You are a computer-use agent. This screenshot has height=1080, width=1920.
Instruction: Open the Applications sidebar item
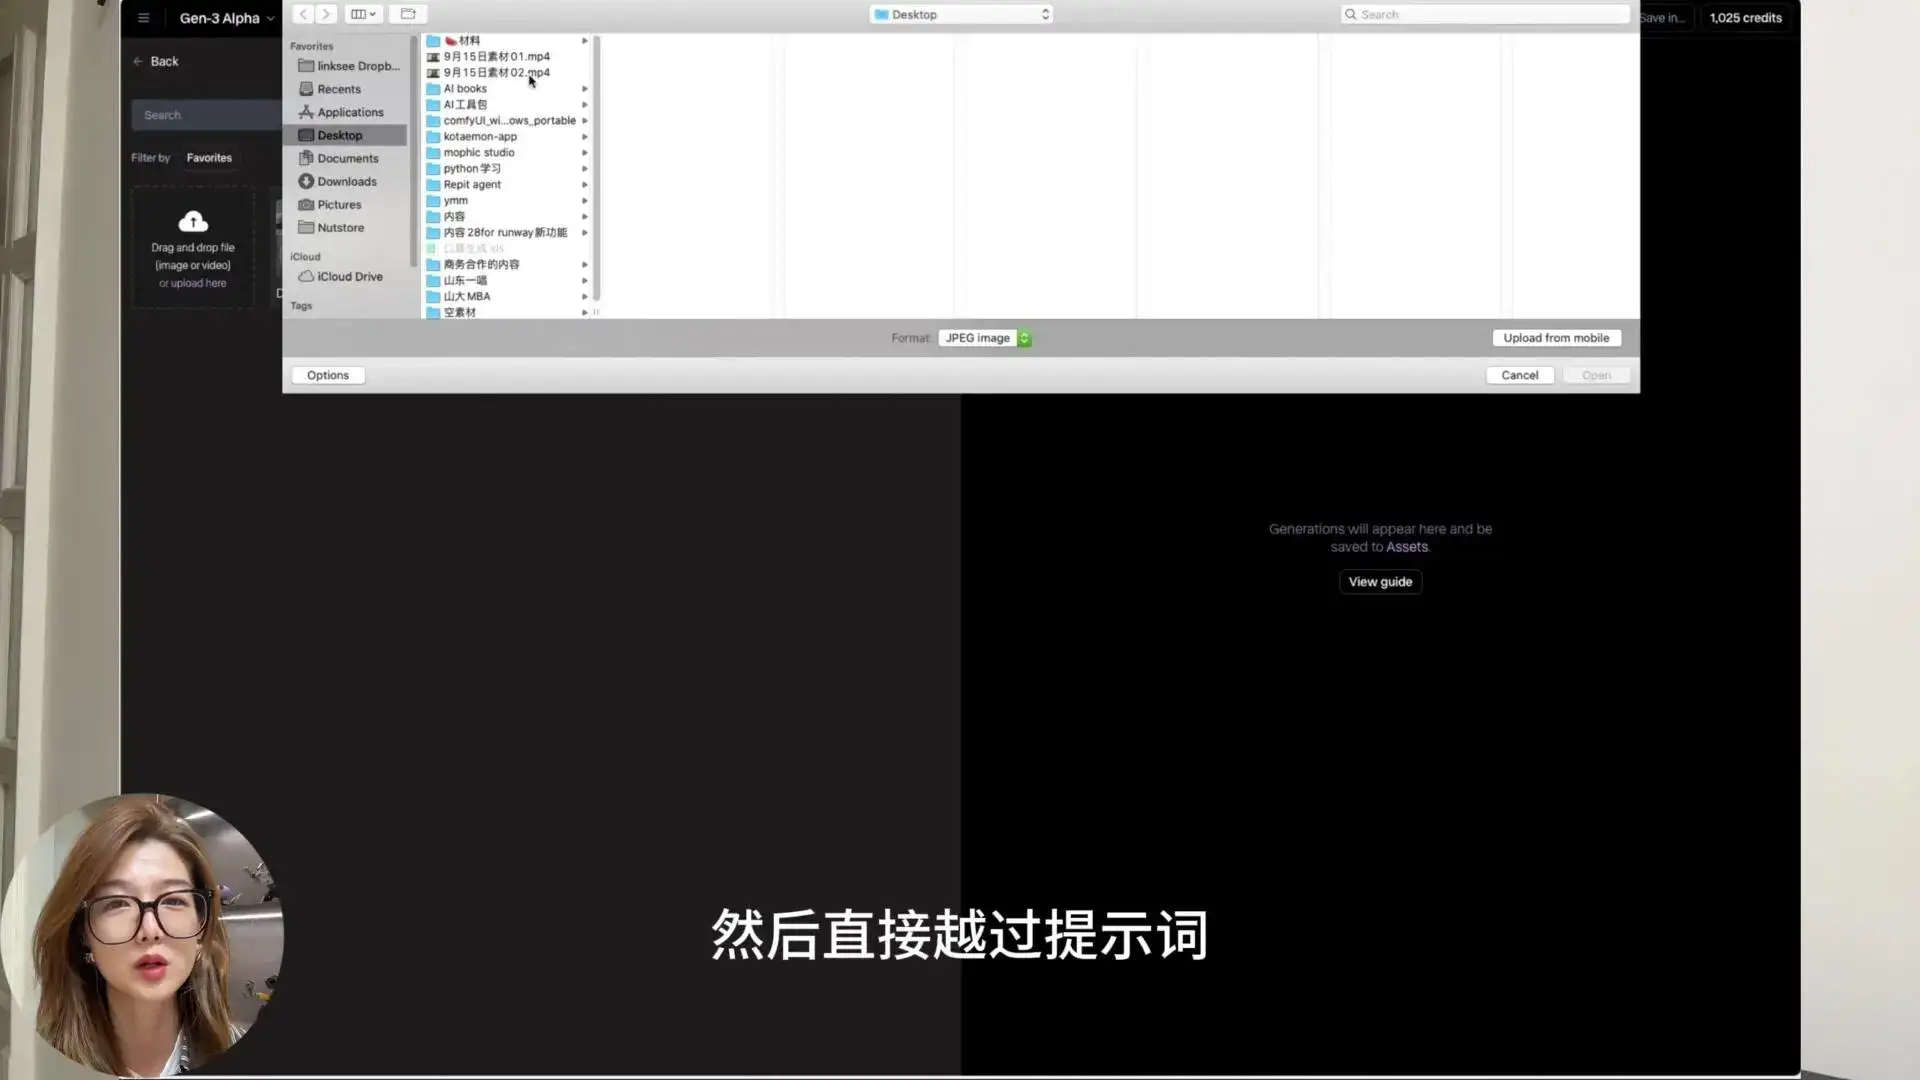click(349, 111)
